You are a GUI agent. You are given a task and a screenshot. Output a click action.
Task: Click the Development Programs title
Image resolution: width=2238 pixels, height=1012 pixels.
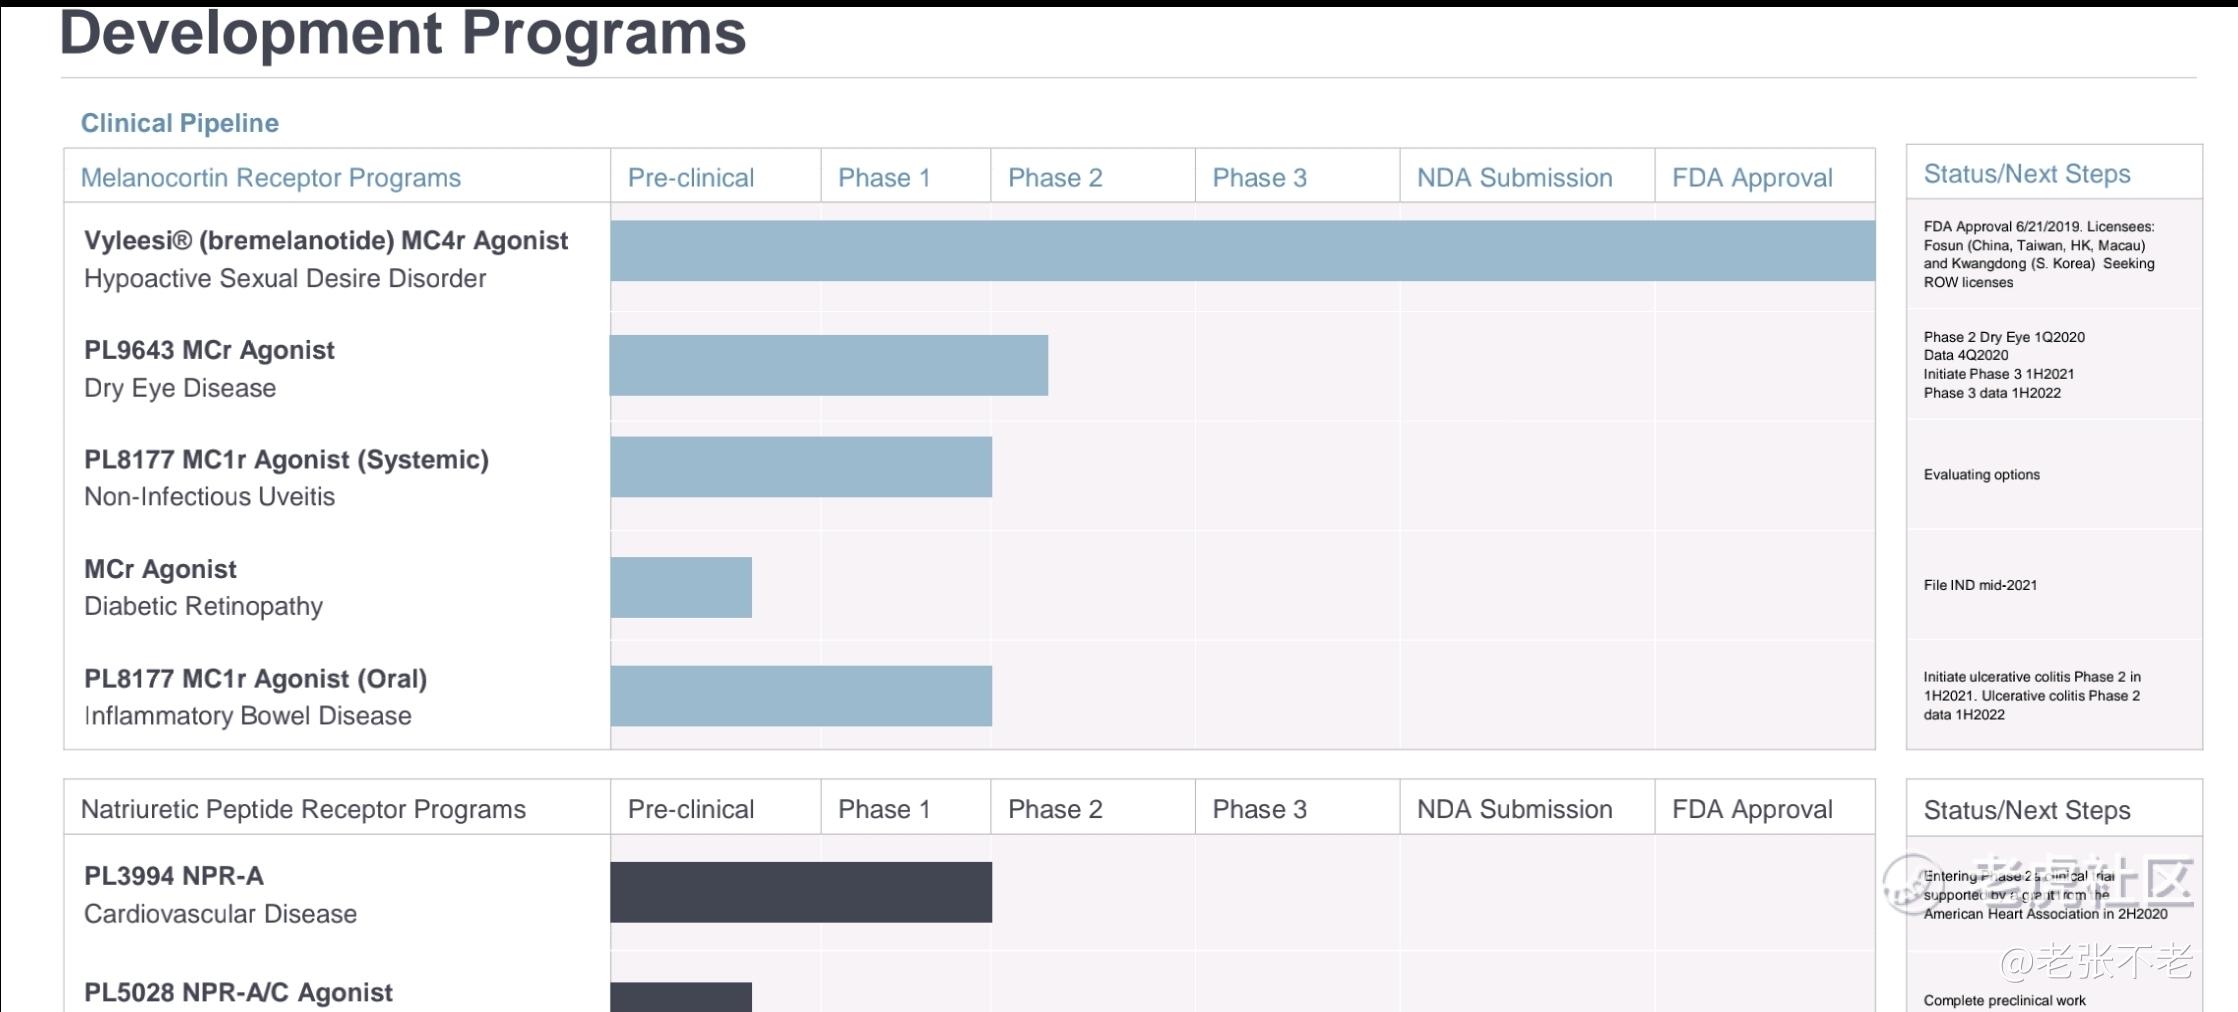(x=403, y=32)
